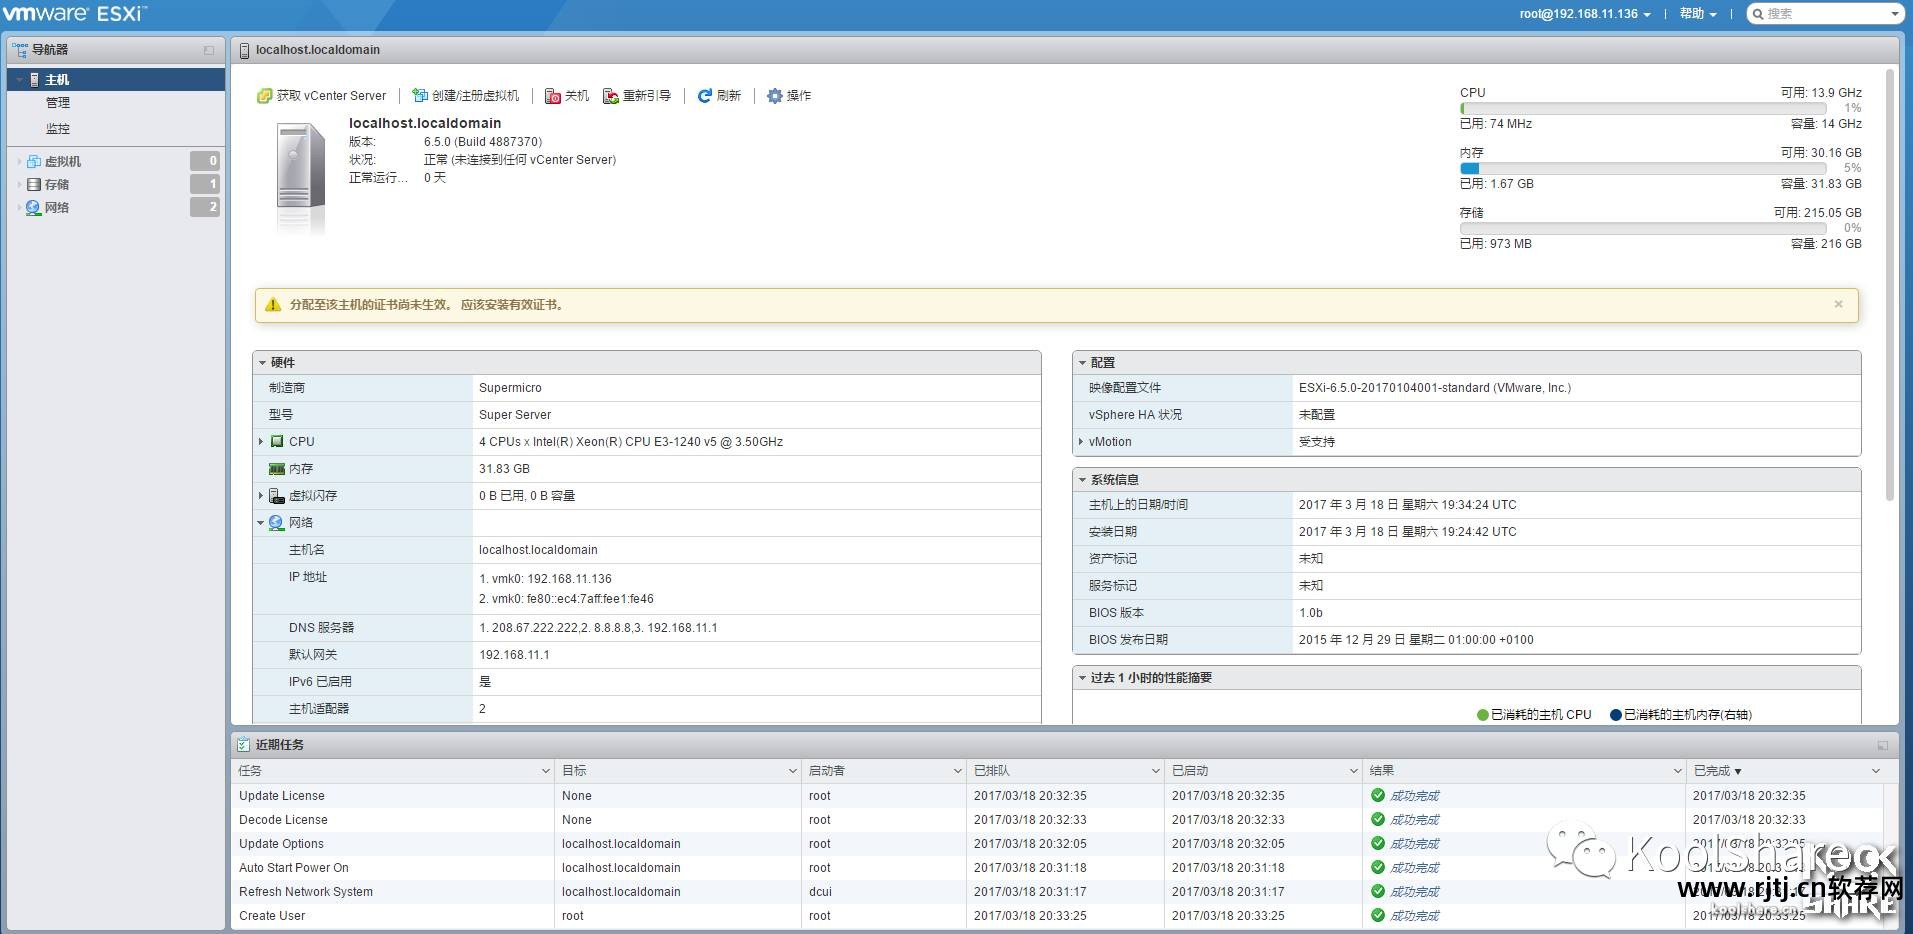The height and width of the screenshot is (934, 1913).
Task: Dismiss the certificate warning banner
Action: click(1838, 304)
